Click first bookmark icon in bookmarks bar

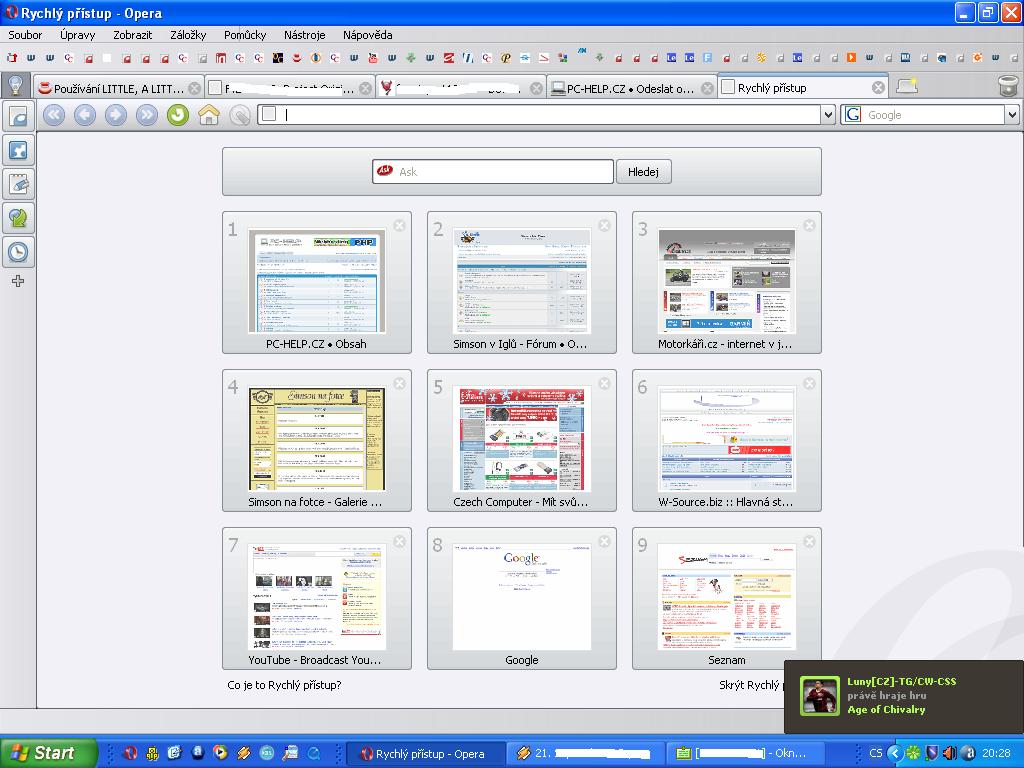12,58
